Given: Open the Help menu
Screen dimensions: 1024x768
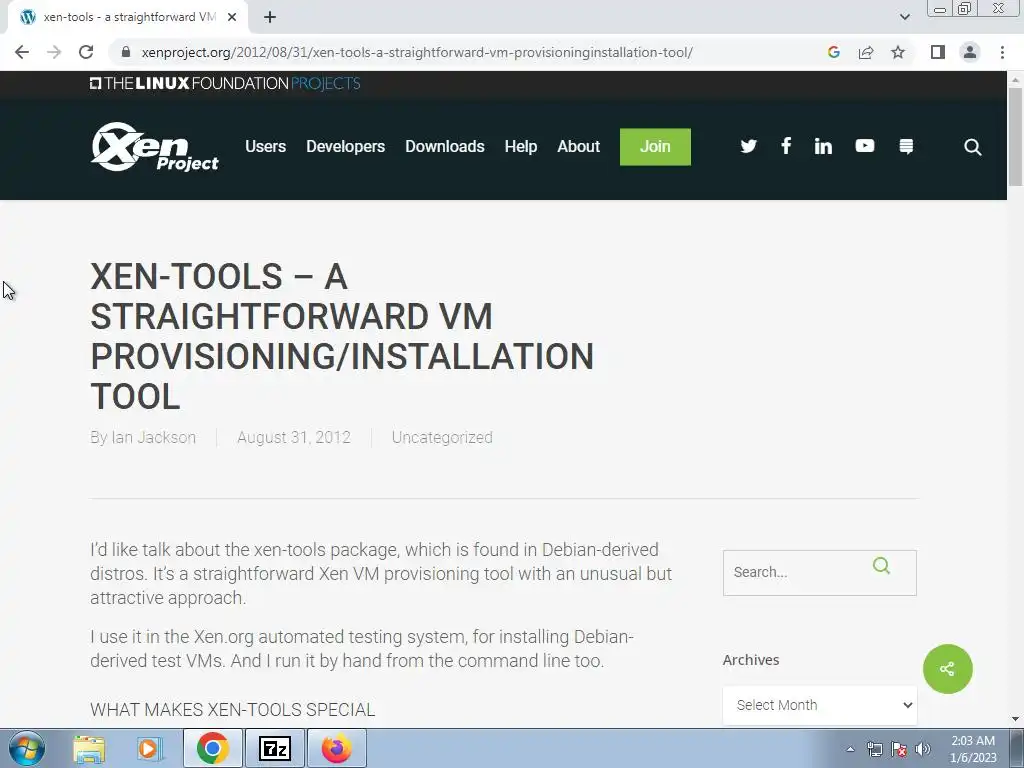Looking at the screenshot, I should (x=520, y=146).
